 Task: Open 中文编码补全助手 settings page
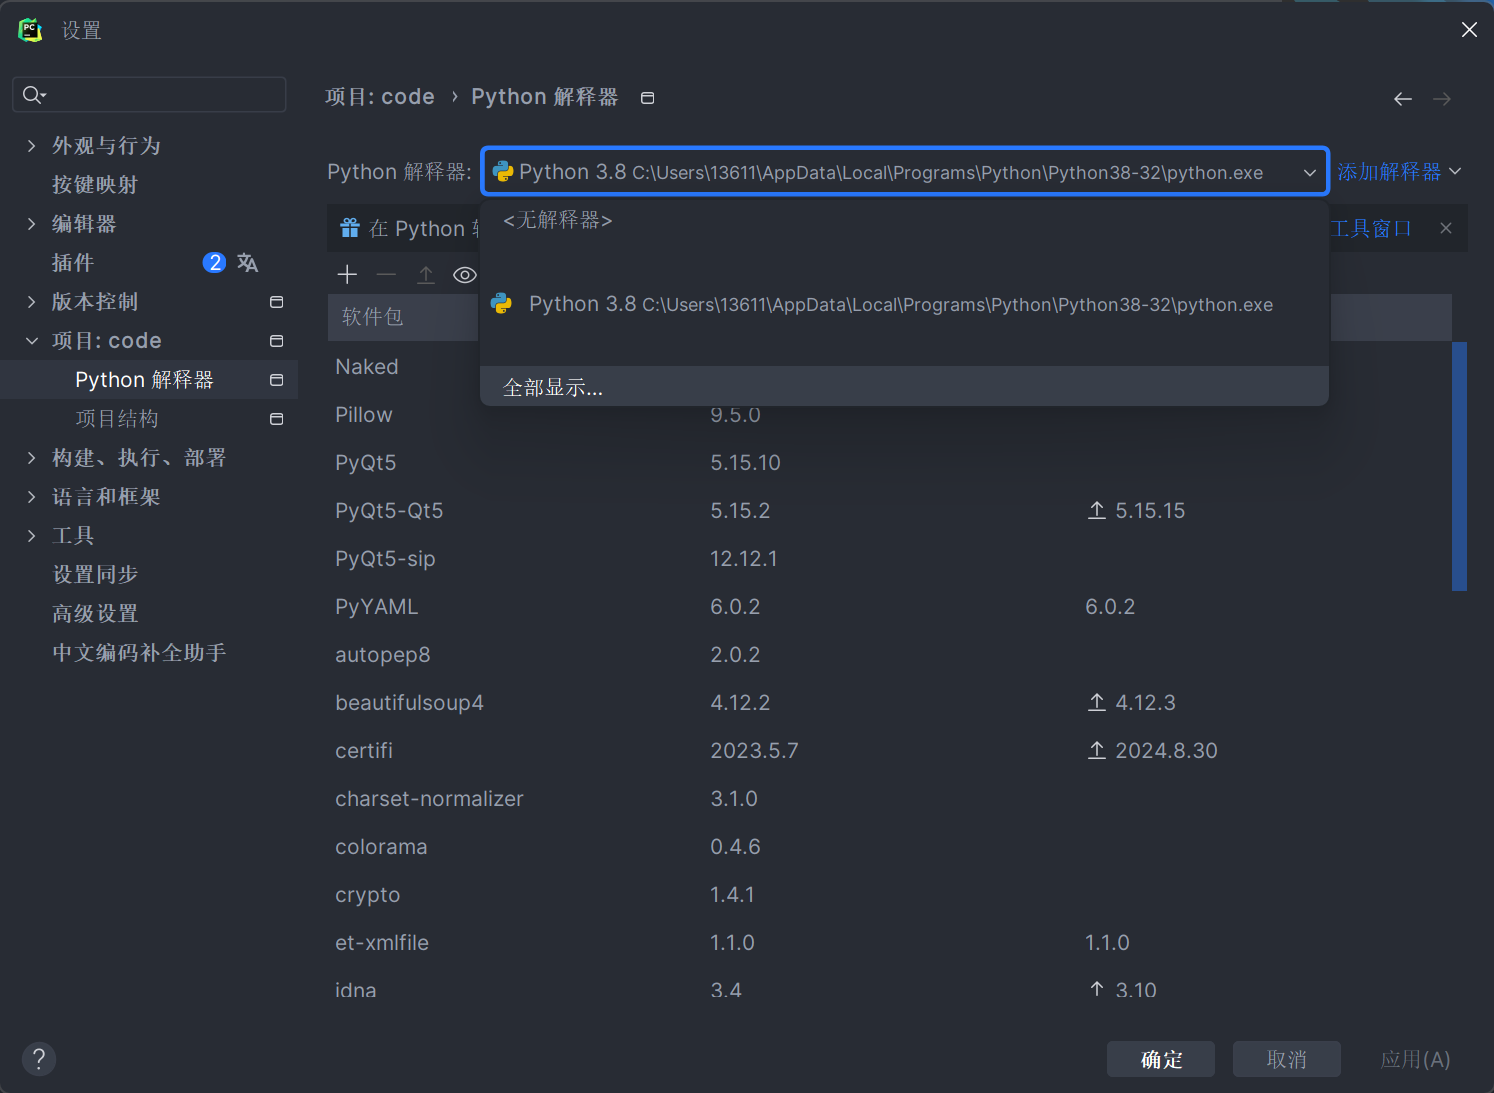tap(139, 653)
